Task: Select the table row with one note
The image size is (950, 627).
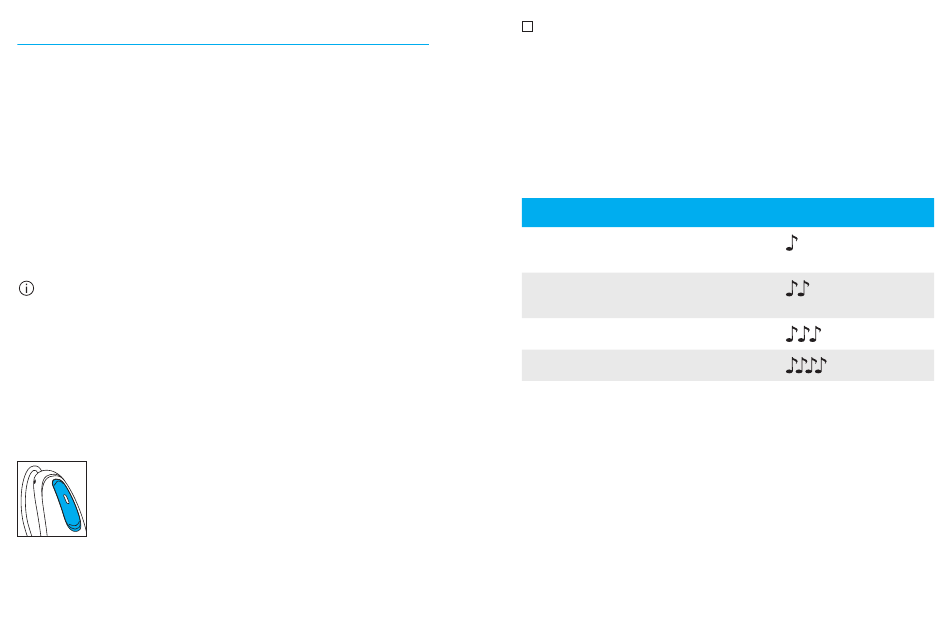Action: pyautogui.click(x=728, y=250)
